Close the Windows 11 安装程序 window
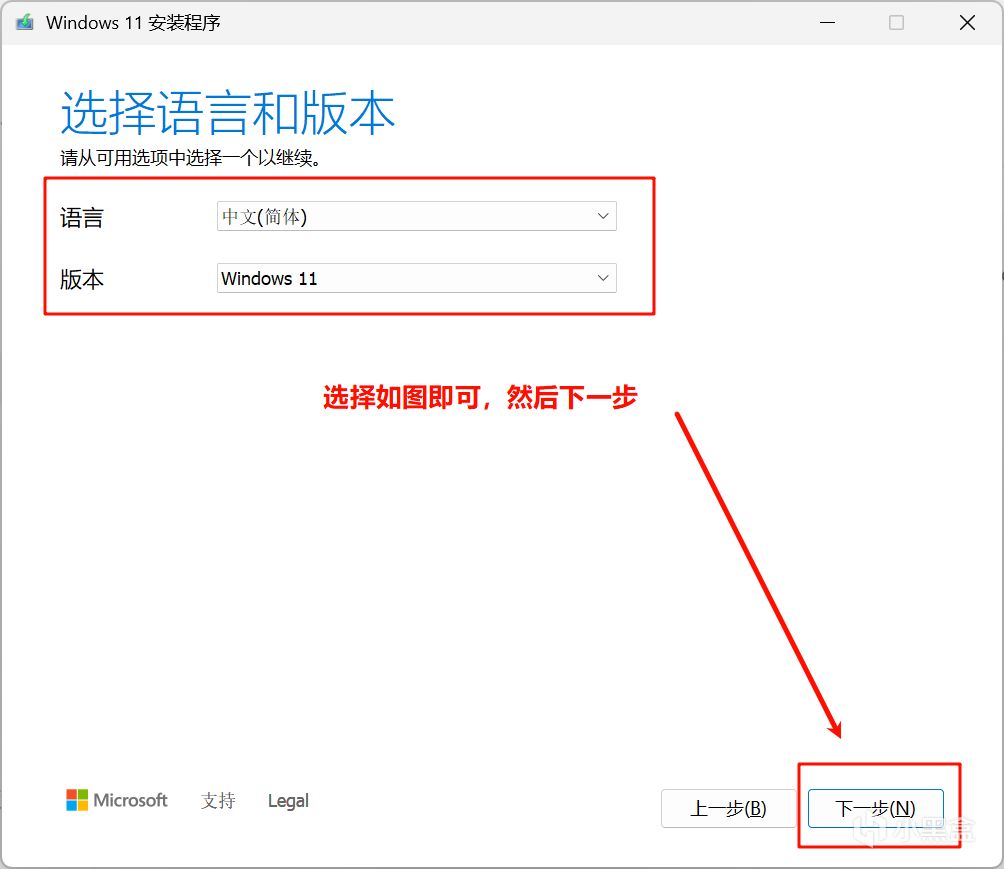 [967, 22]
